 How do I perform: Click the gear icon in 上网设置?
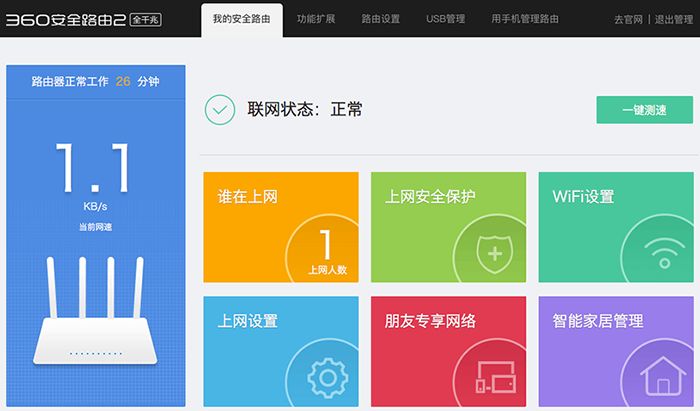328,378
